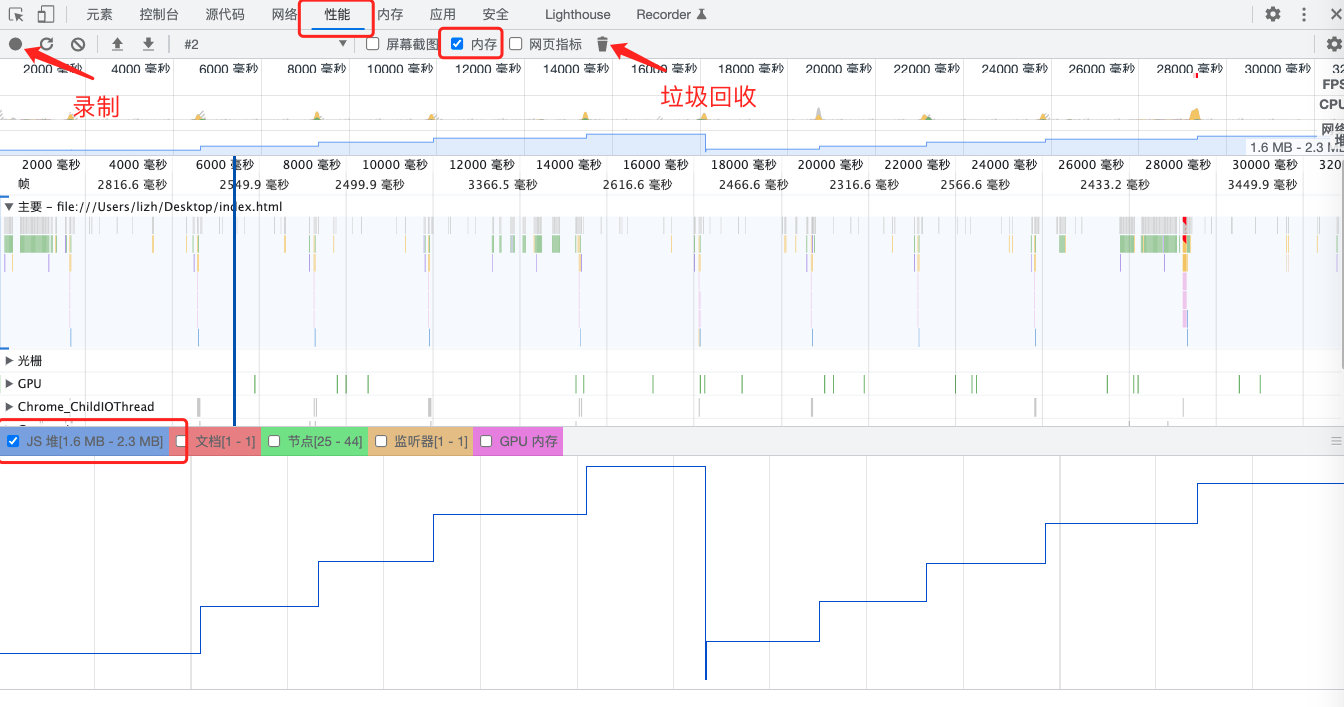Open the 安全 tab
The image size is (1344, 707).
[x=495, y=14]
